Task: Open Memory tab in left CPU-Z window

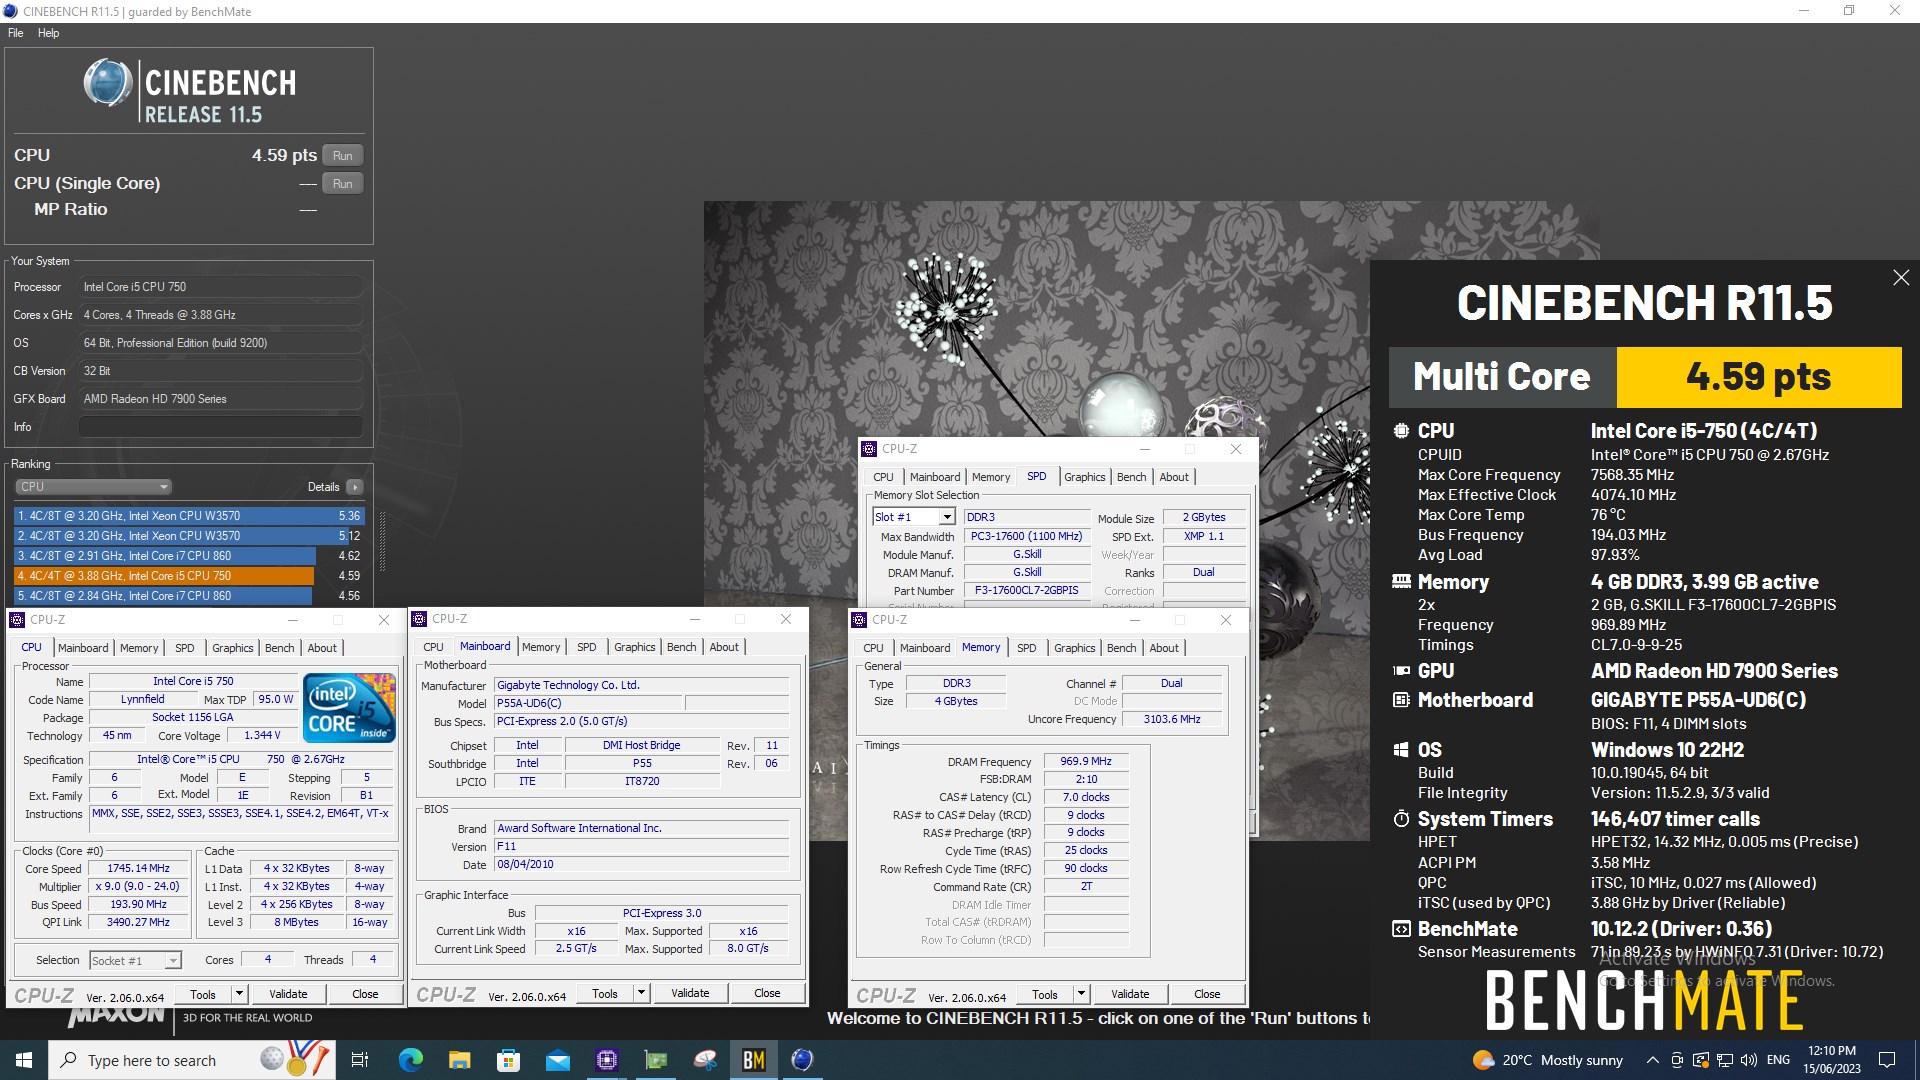Action: [139, 648]
